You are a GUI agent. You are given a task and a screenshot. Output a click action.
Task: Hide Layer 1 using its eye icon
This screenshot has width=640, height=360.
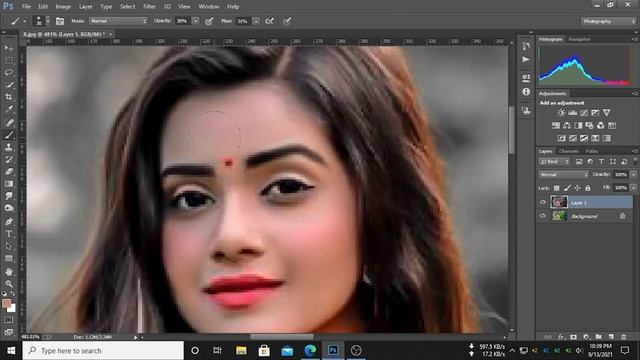(x=542, y=202)
